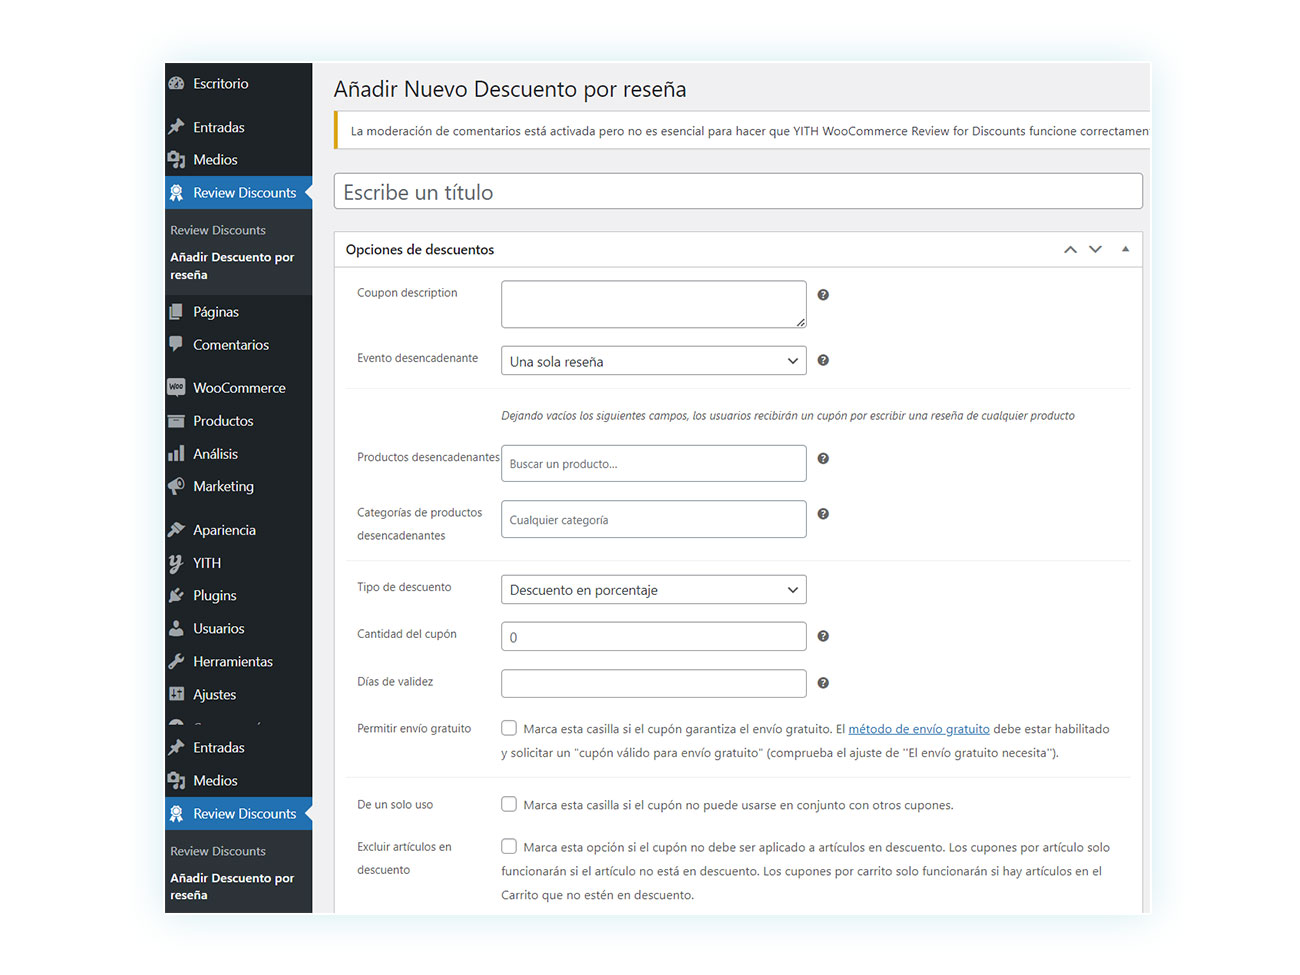Click the WooCommerce icon in the sidebar
This screenshot has width=1300, height=975.
[177, 387]
